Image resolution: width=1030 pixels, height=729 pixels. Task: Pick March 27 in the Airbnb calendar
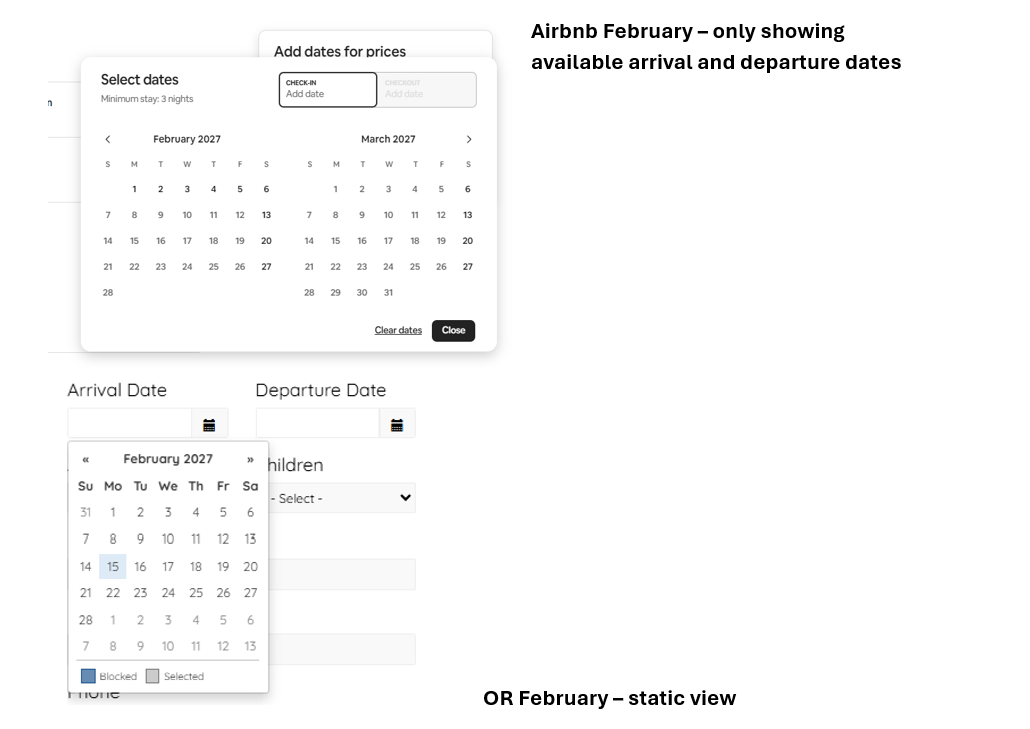pos(467,267)
